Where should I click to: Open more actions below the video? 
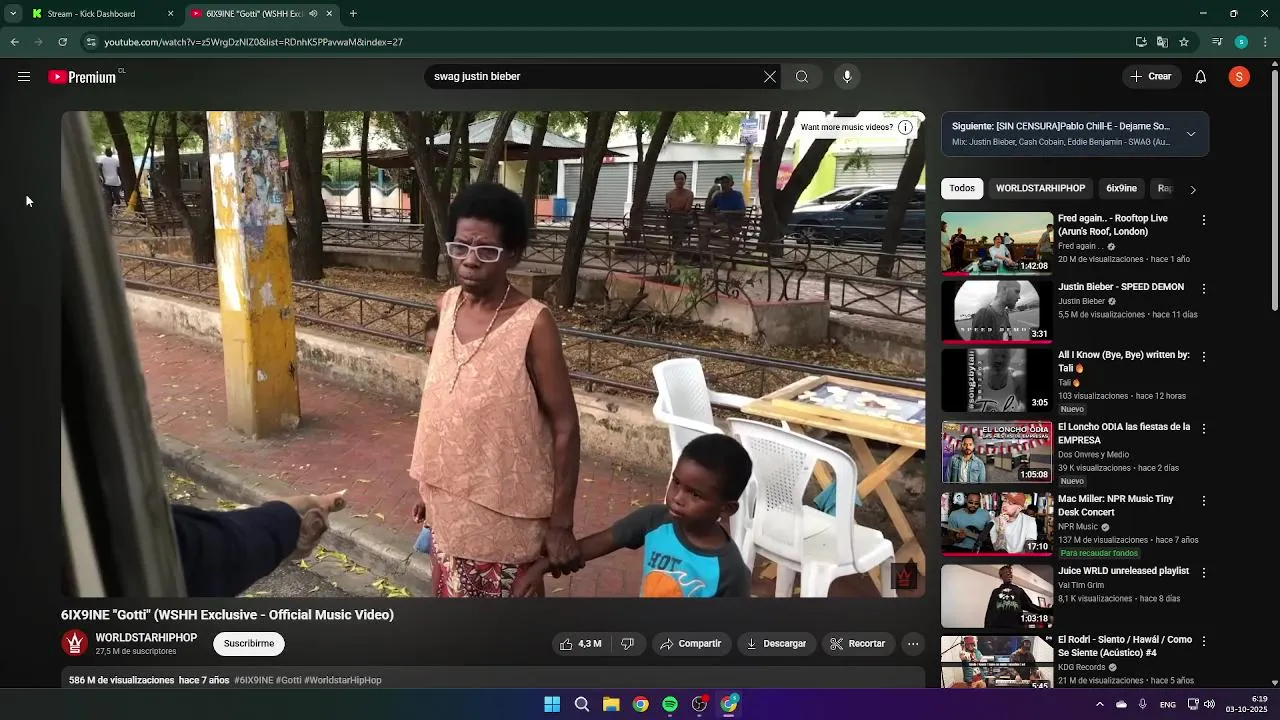tap(913, 644)
